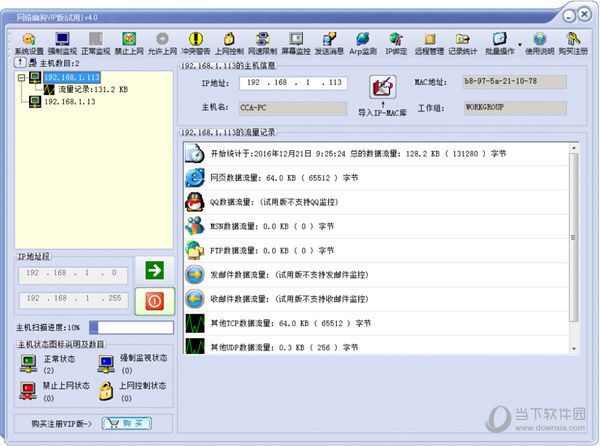Screen dimensions: 600x446
Task: Open the 上网控制 access control tool
Action: coord(229,44)
